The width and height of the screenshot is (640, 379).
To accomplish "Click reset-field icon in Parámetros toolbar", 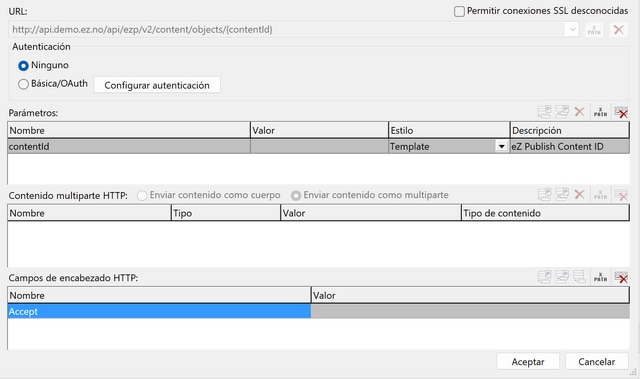I will pos(621,112).
